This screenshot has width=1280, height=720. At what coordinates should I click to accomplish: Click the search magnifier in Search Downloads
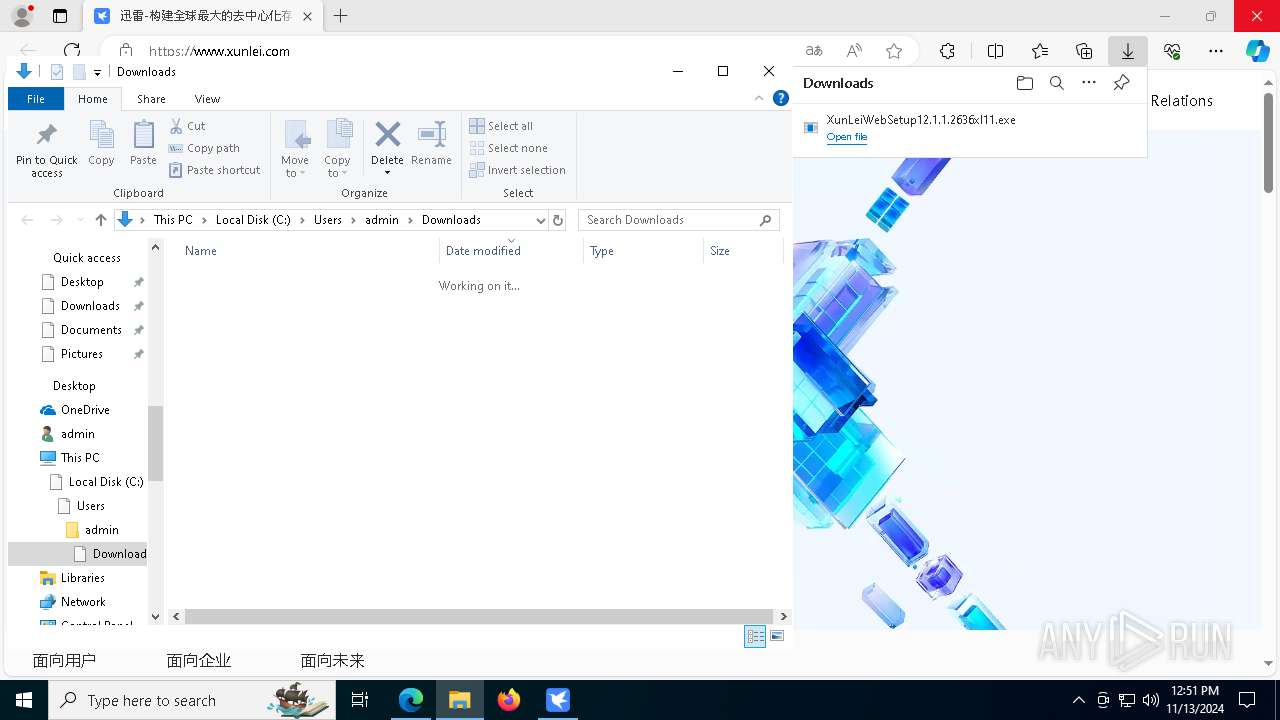[x=766, y=220]
